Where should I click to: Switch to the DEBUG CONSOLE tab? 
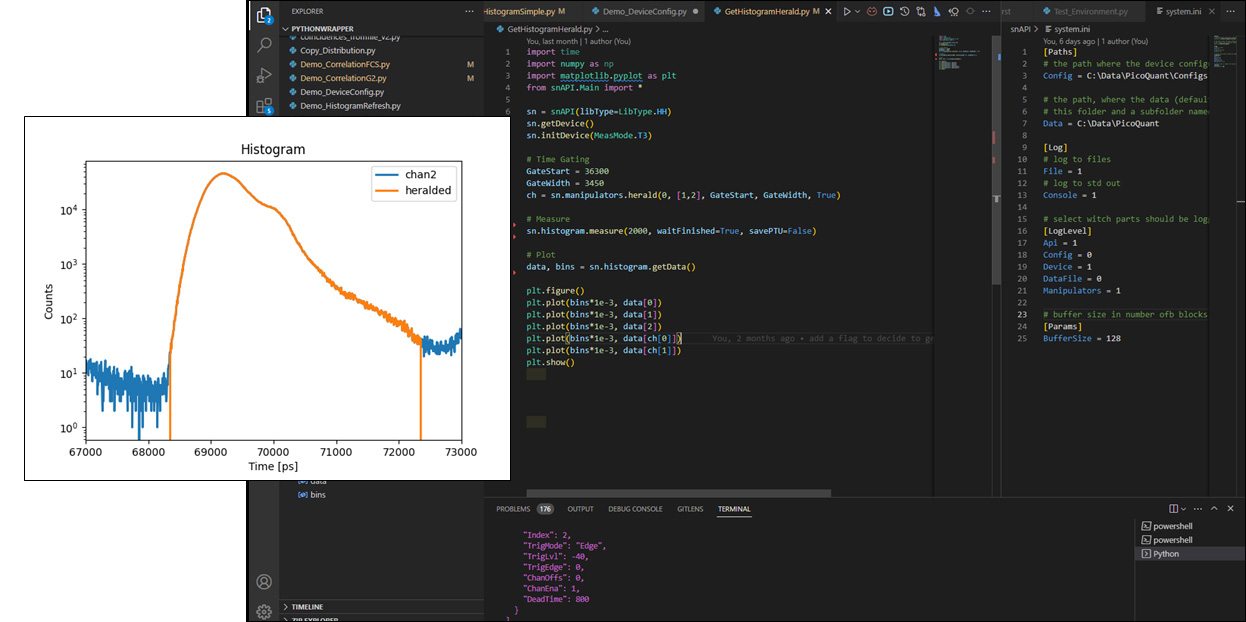click(635, 509)
